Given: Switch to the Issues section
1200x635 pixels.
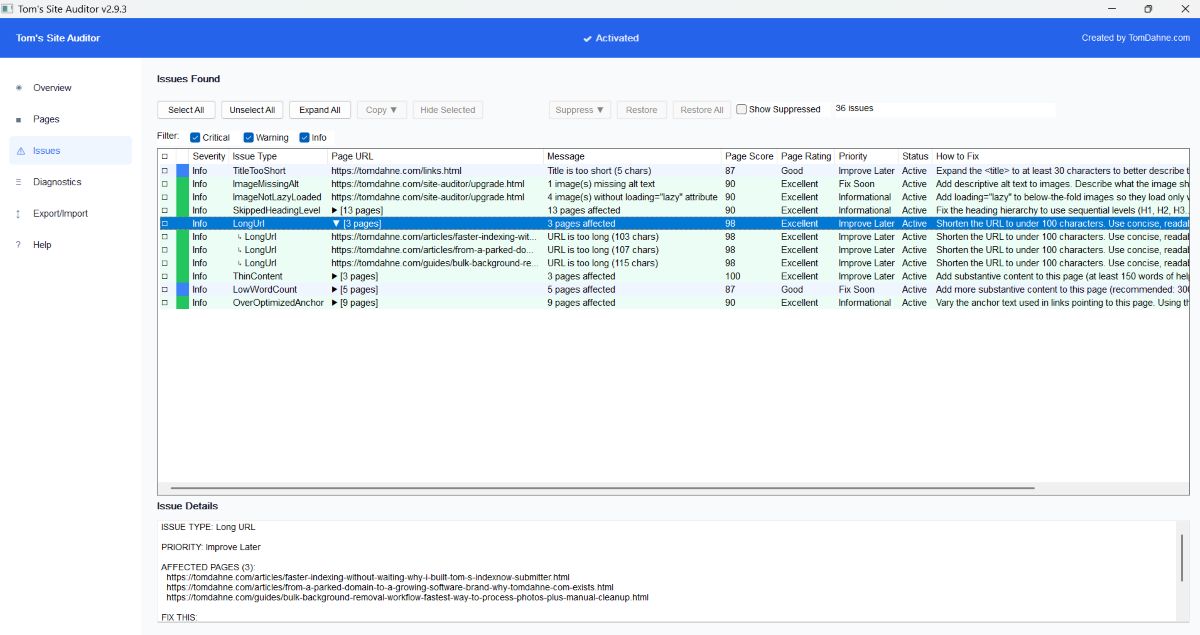Looking at the screenshot, I should coord(47,150).
